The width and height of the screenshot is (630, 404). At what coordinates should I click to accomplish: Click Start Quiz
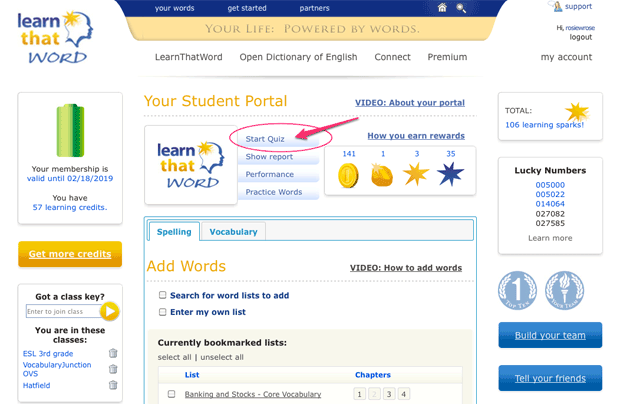coord(265,139)
